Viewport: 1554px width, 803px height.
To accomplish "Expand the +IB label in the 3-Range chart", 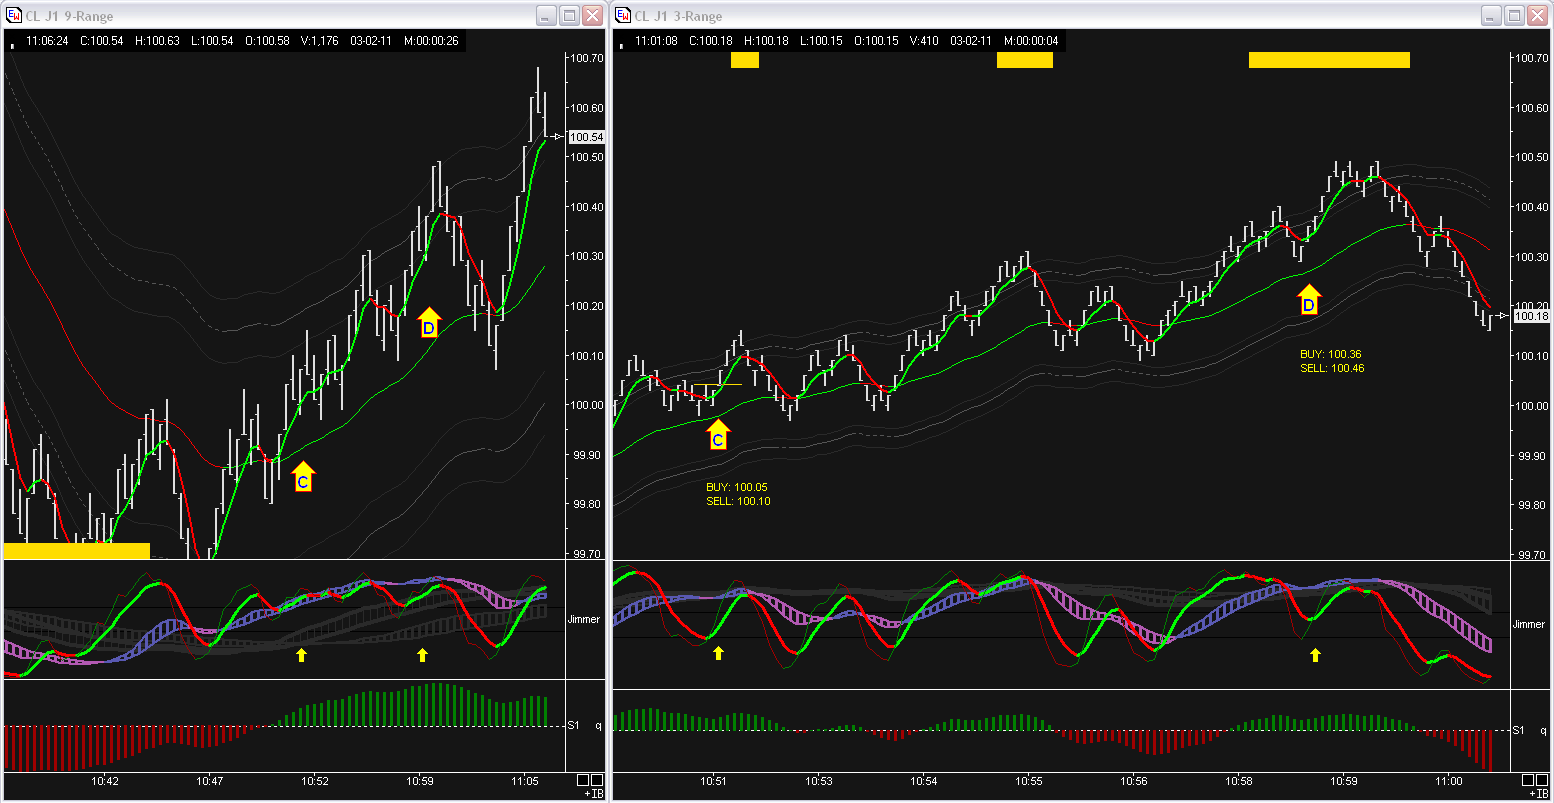I will click(1539, 794).
